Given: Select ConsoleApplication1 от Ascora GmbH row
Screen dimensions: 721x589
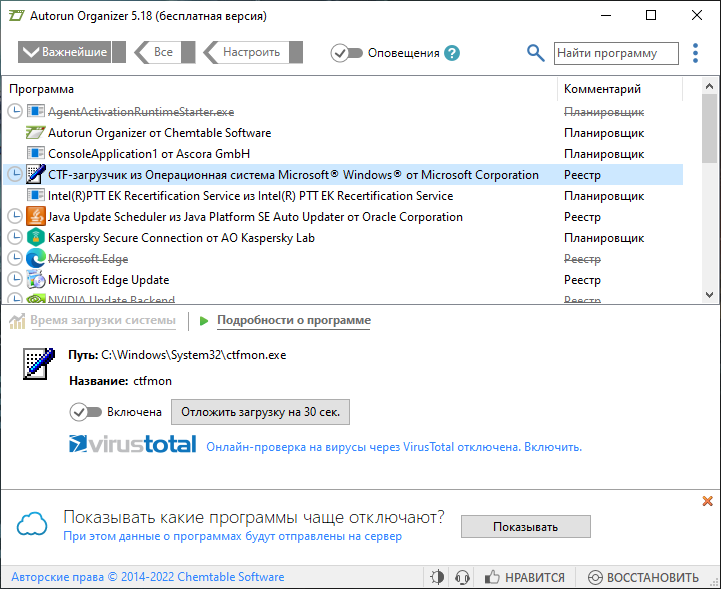Looking at the screenshot, I should (343, 153).
